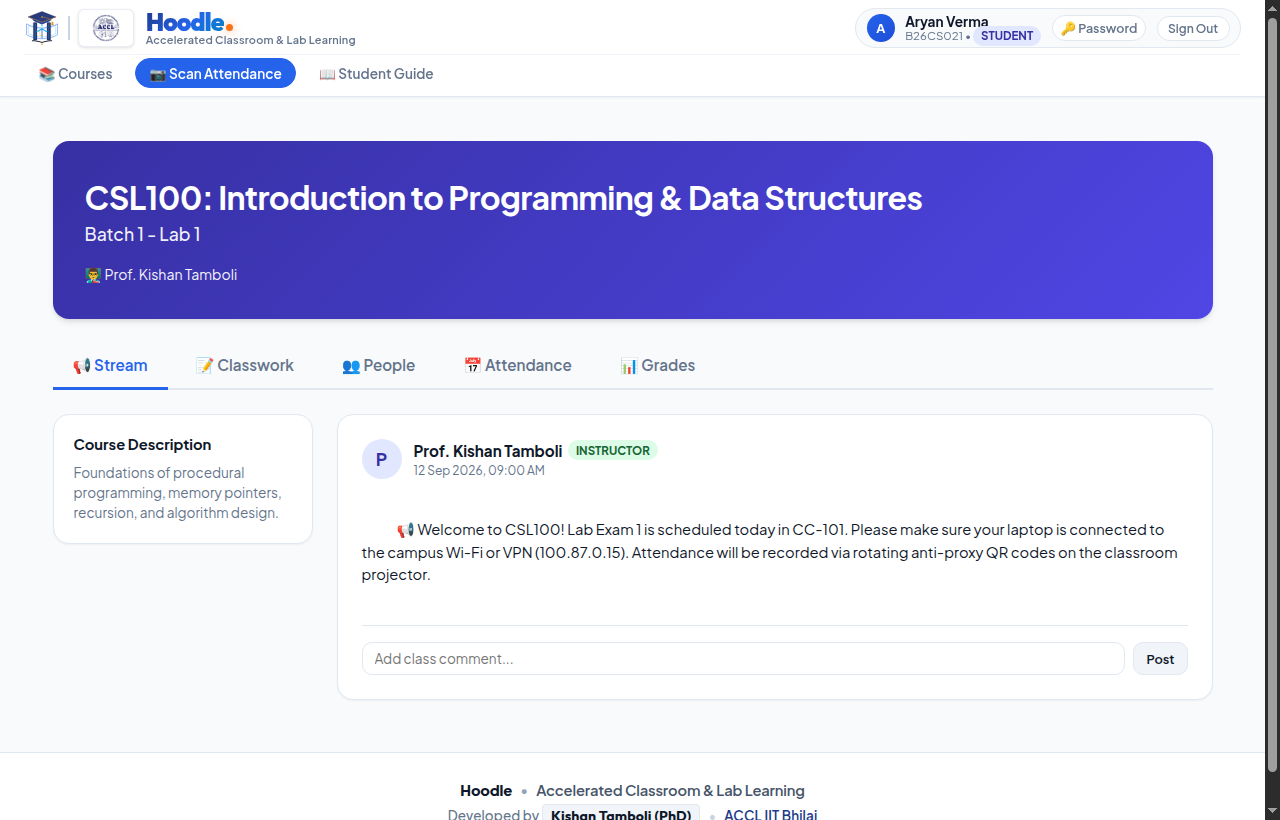Click the roll number B26CS021

[x=934, y=36]
